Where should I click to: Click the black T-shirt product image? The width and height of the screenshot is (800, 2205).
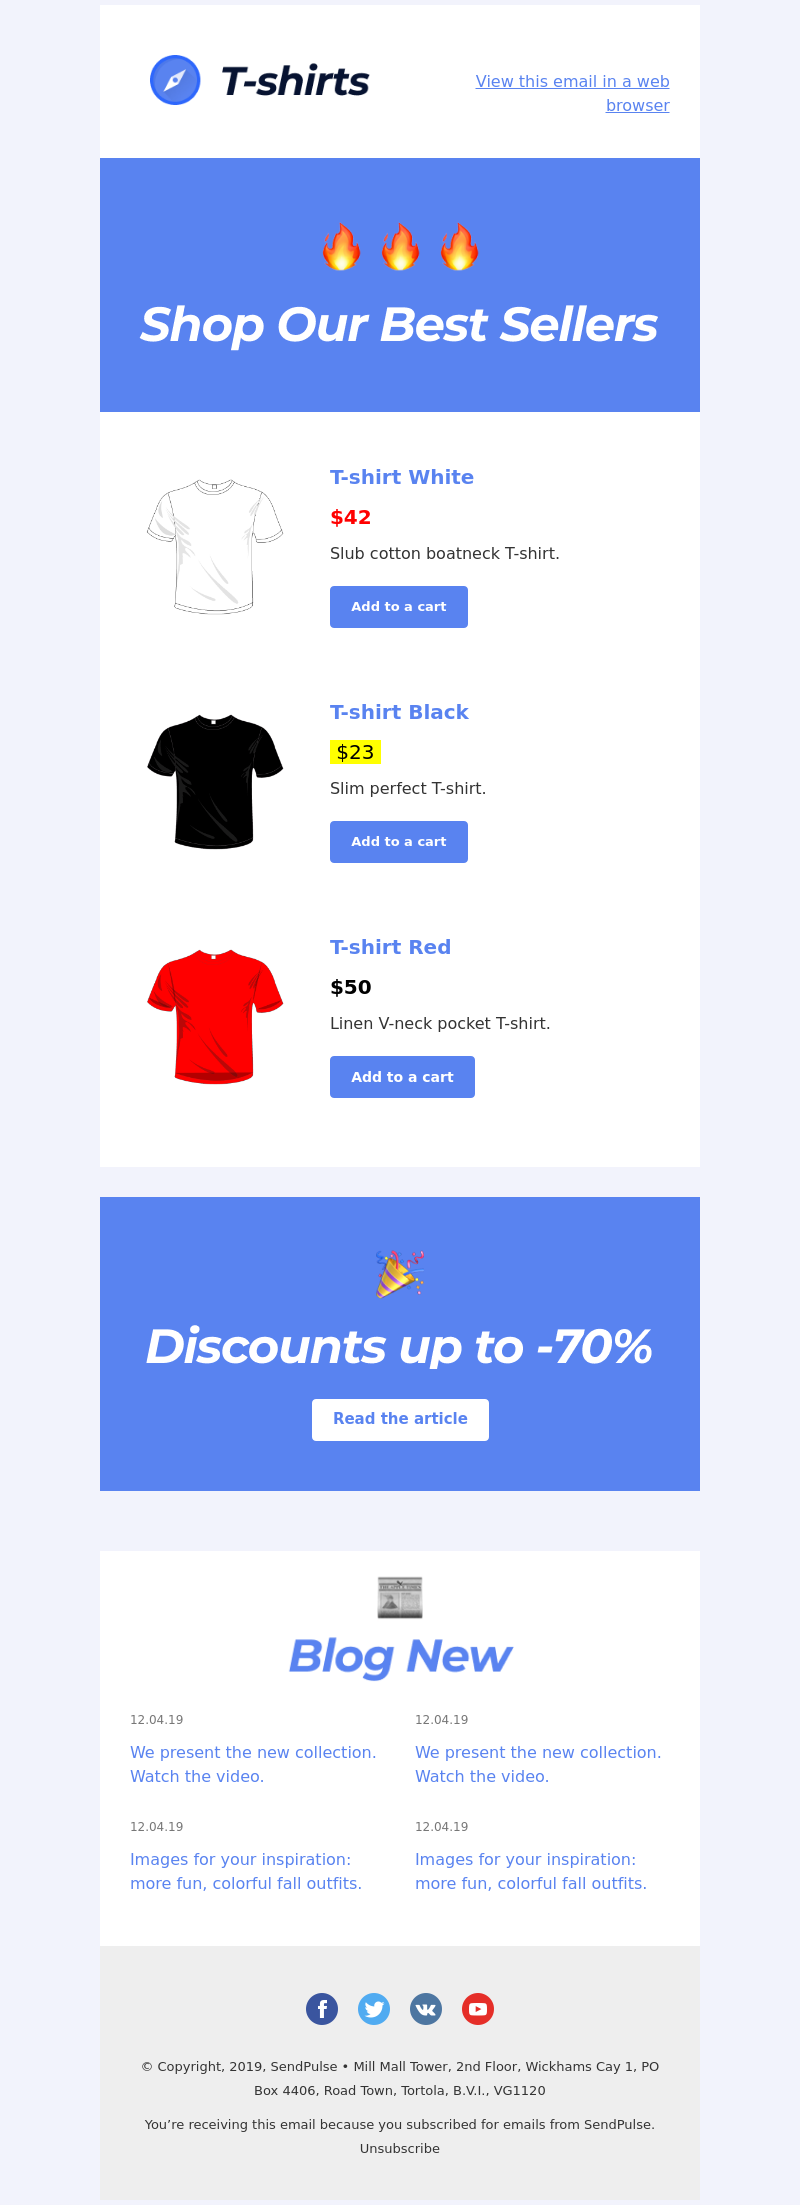tap(215, 782)
